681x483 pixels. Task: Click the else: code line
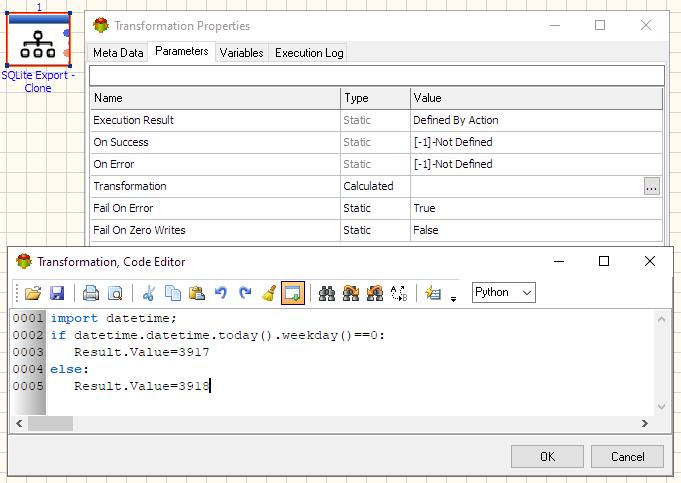click(x=69, y=369)
